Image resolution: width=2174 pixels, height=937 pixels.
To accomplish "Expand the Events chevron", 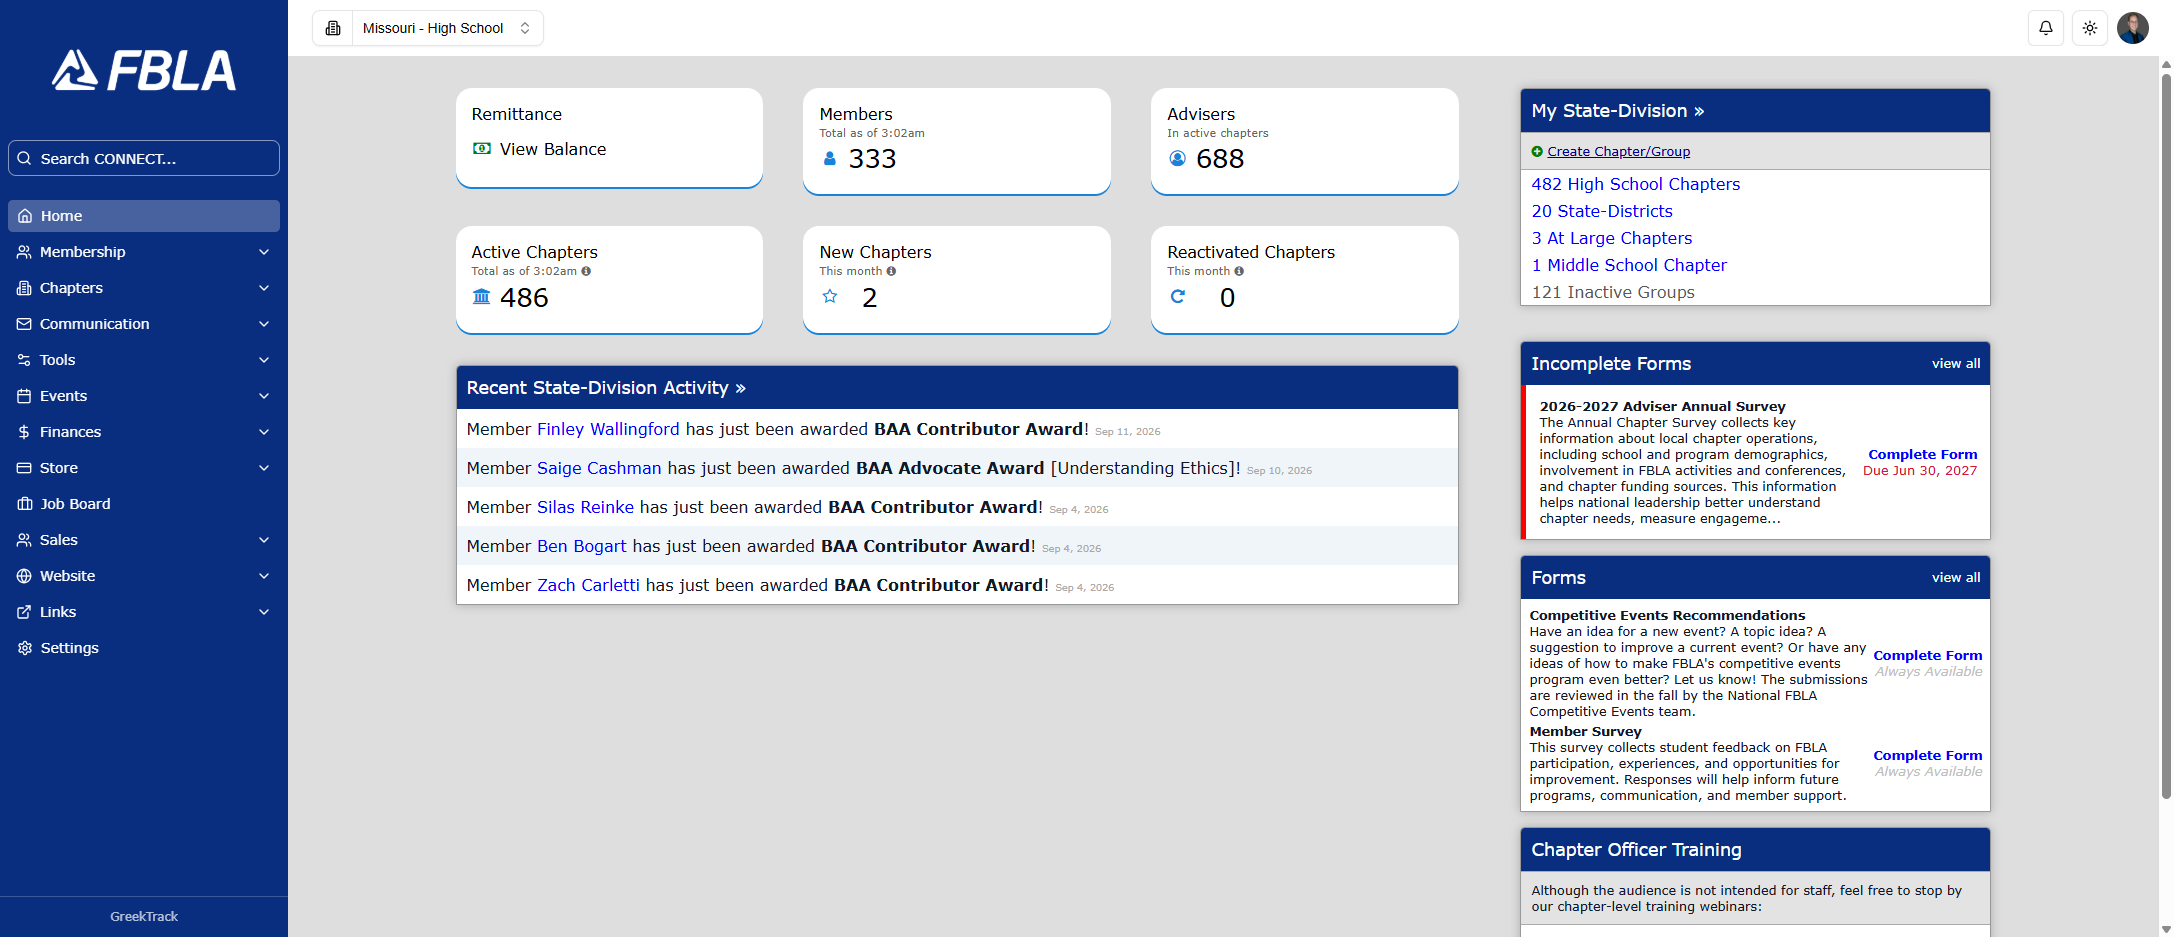I will (x=264, y=396).
